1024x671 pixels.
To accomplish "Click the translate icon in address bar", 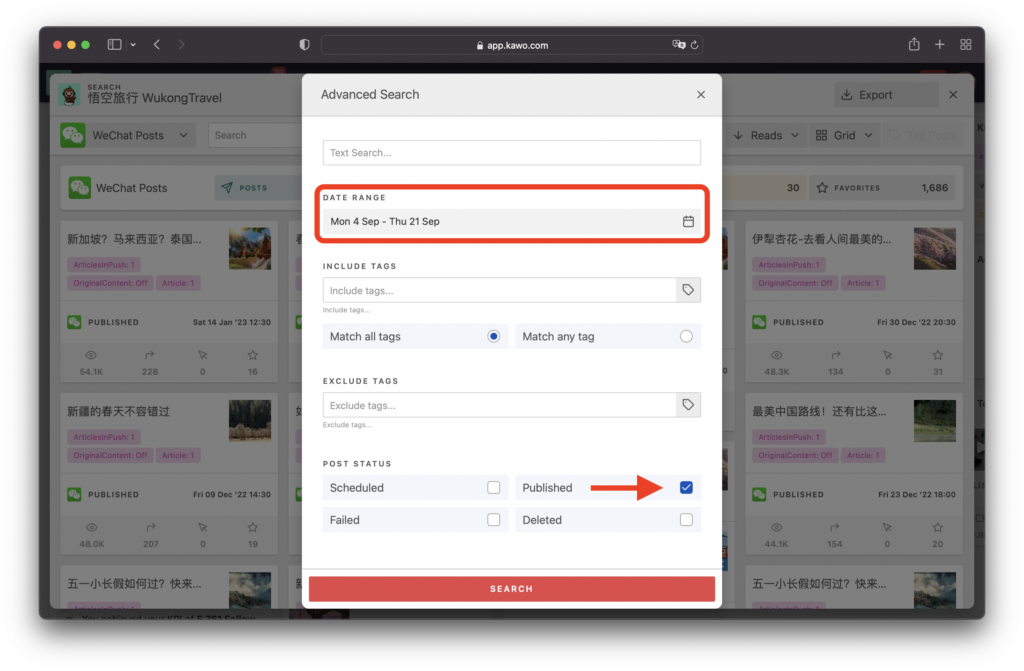I will [x=679, y=44].
